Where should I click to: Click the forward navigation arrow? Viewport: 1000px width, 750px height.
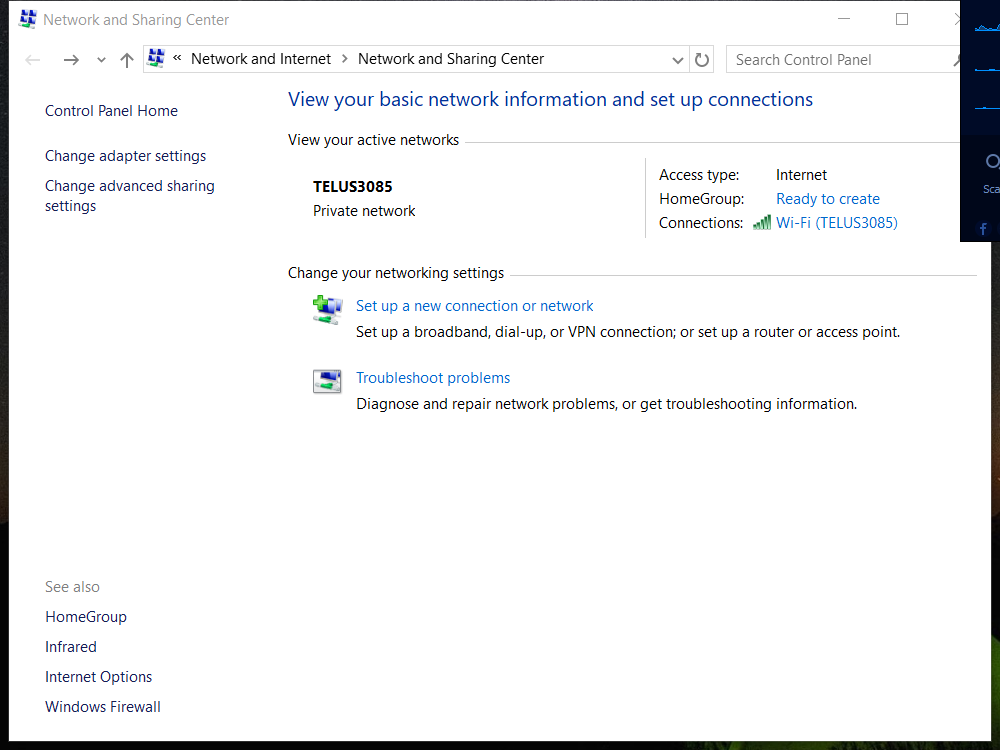[70, 60]
